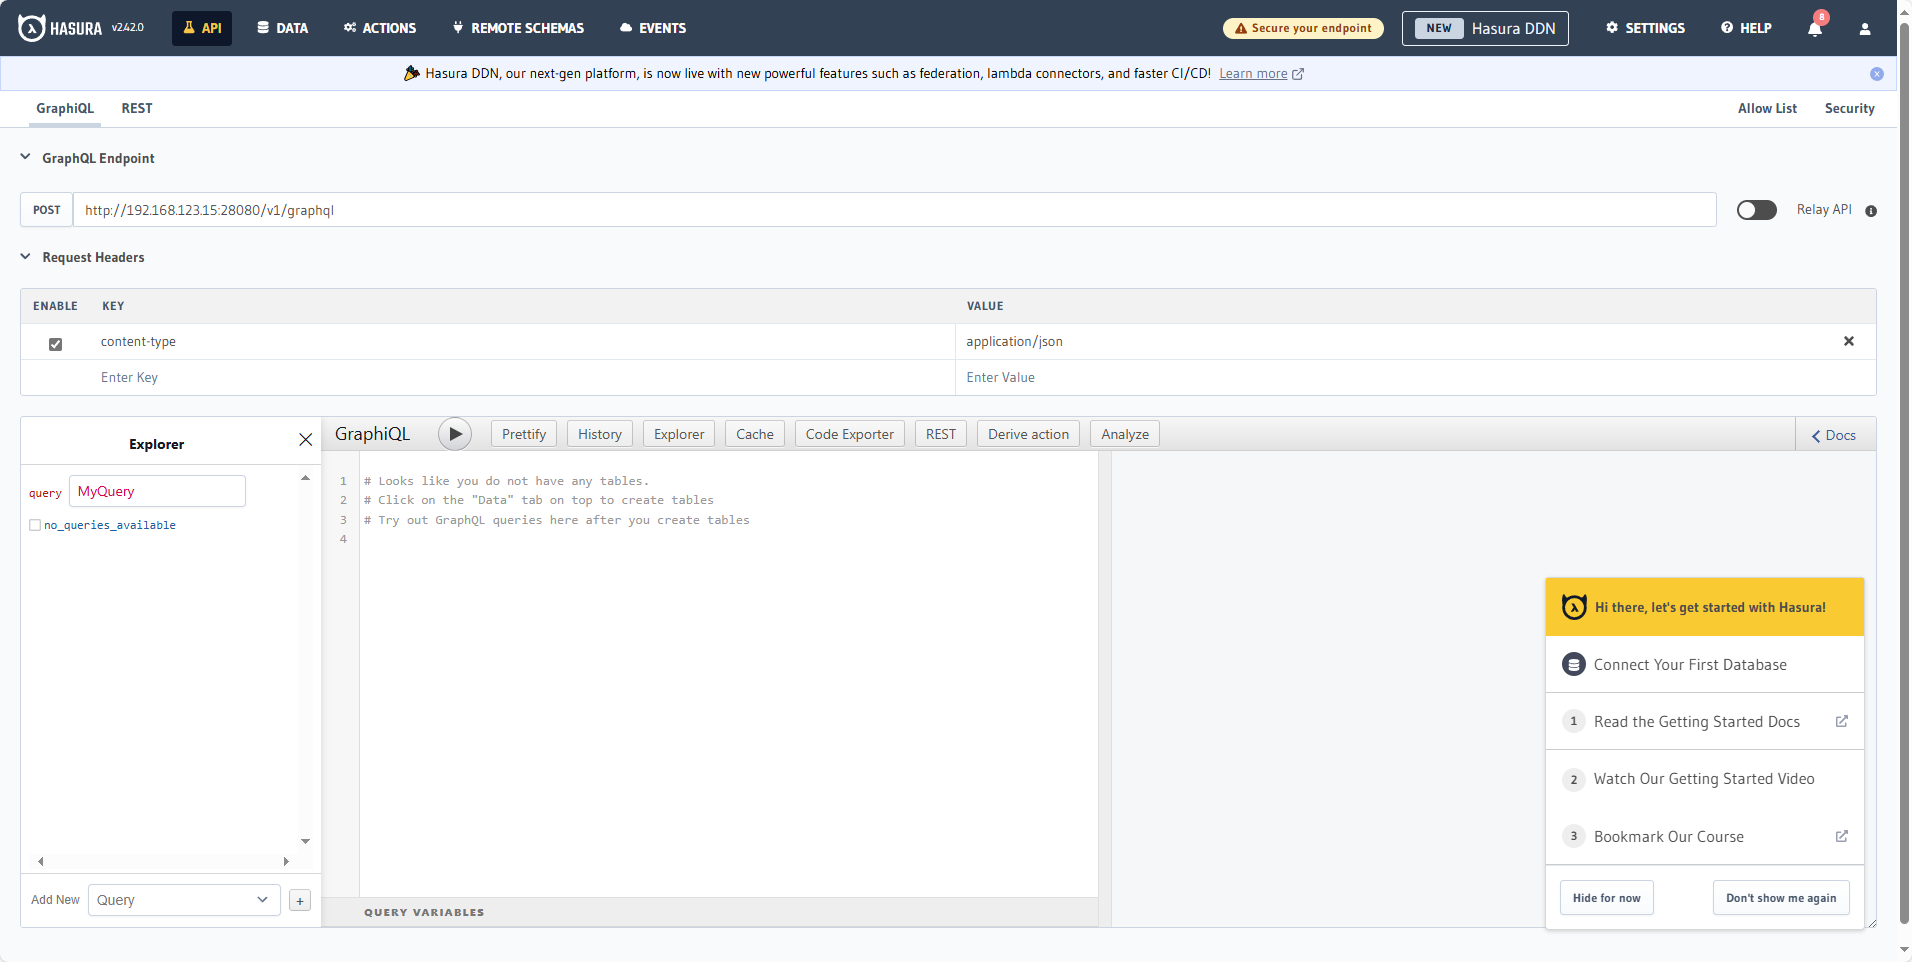Expand the Docs panel

click(x=1834, y=435)
